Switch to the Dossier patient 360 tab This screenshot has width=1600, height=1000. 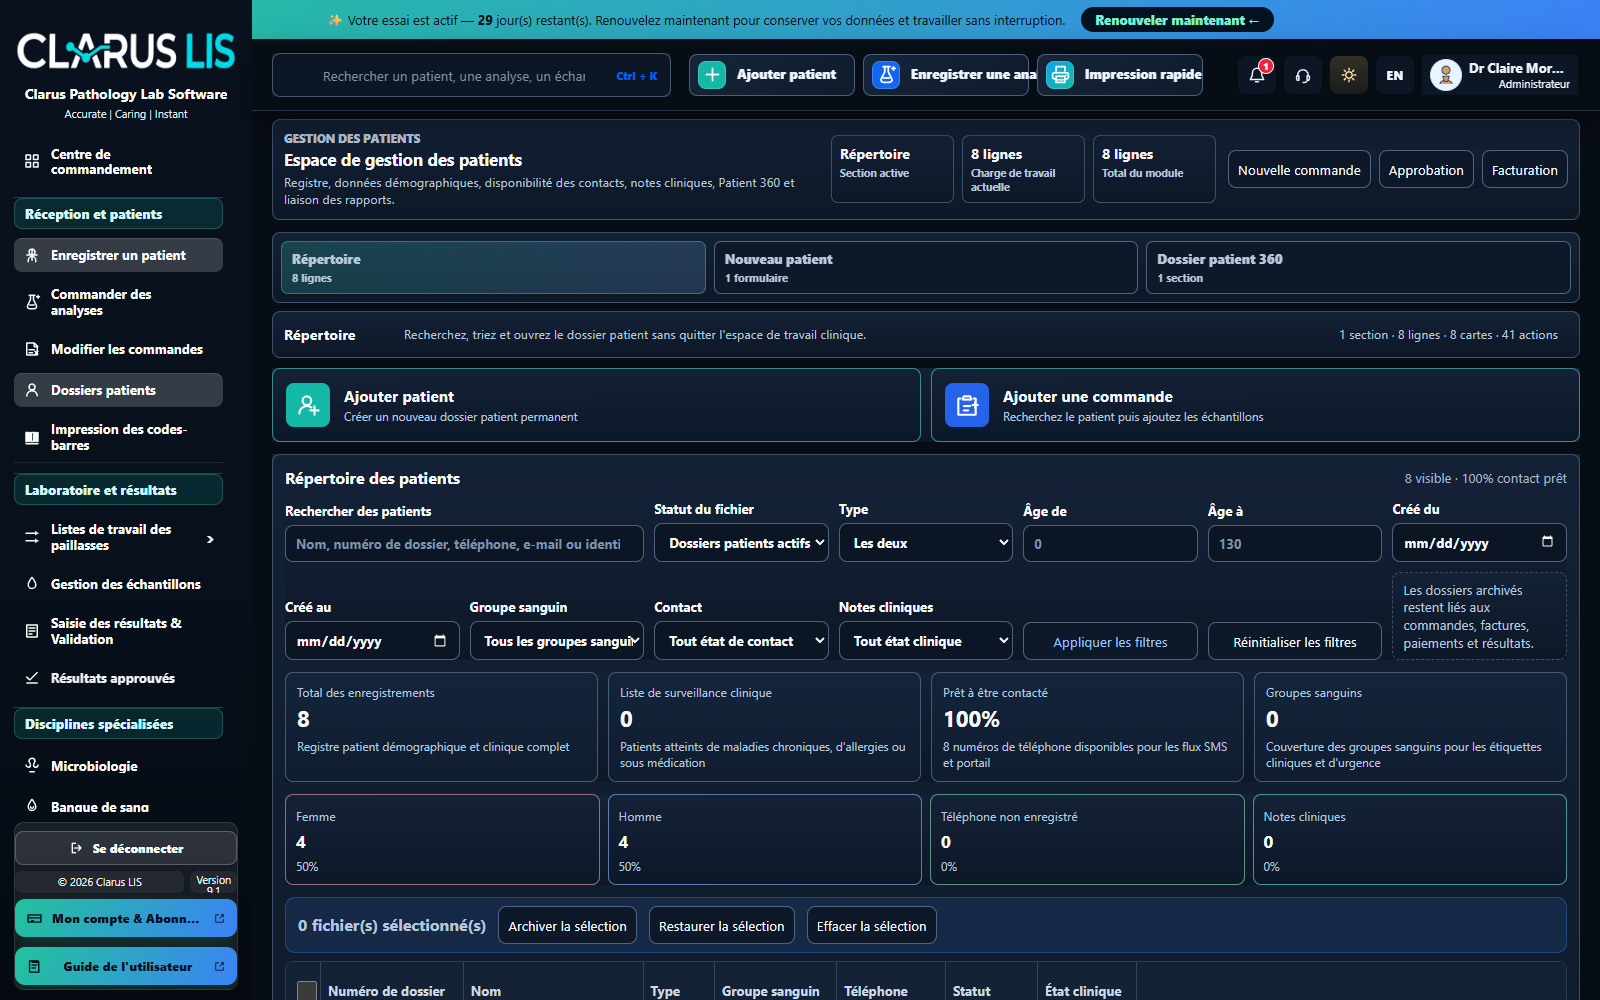1358,268
